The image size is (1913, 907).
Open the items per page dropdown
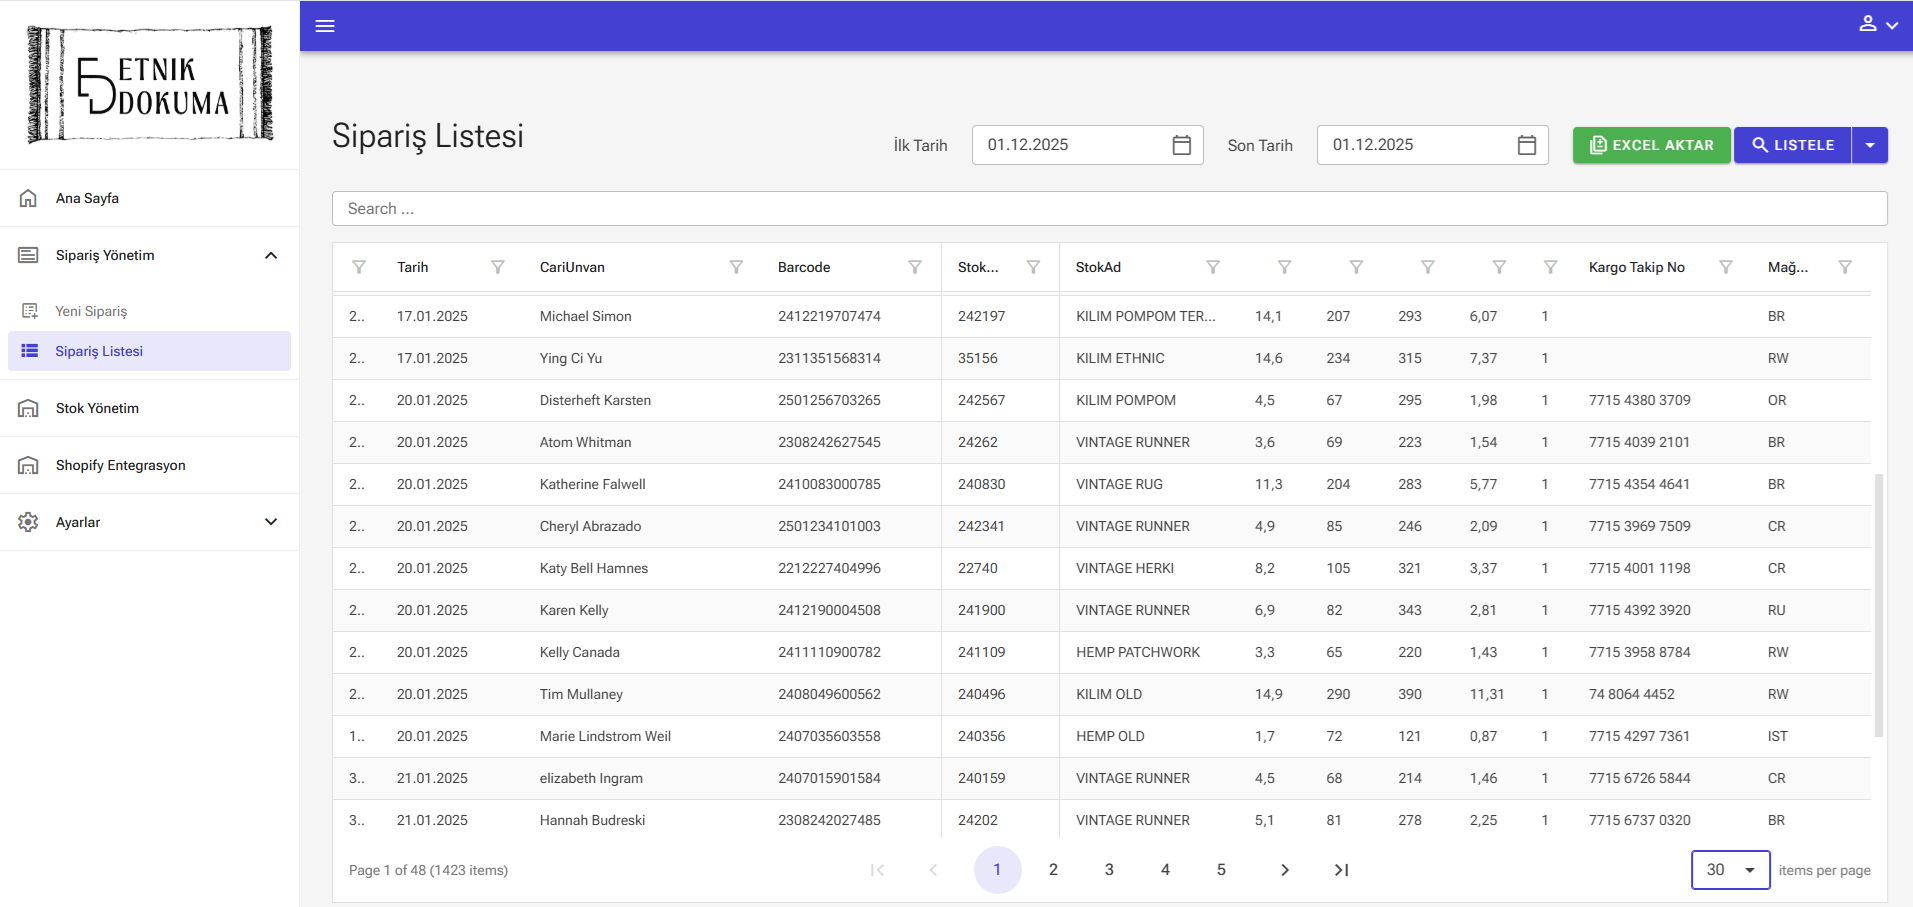1730,870
